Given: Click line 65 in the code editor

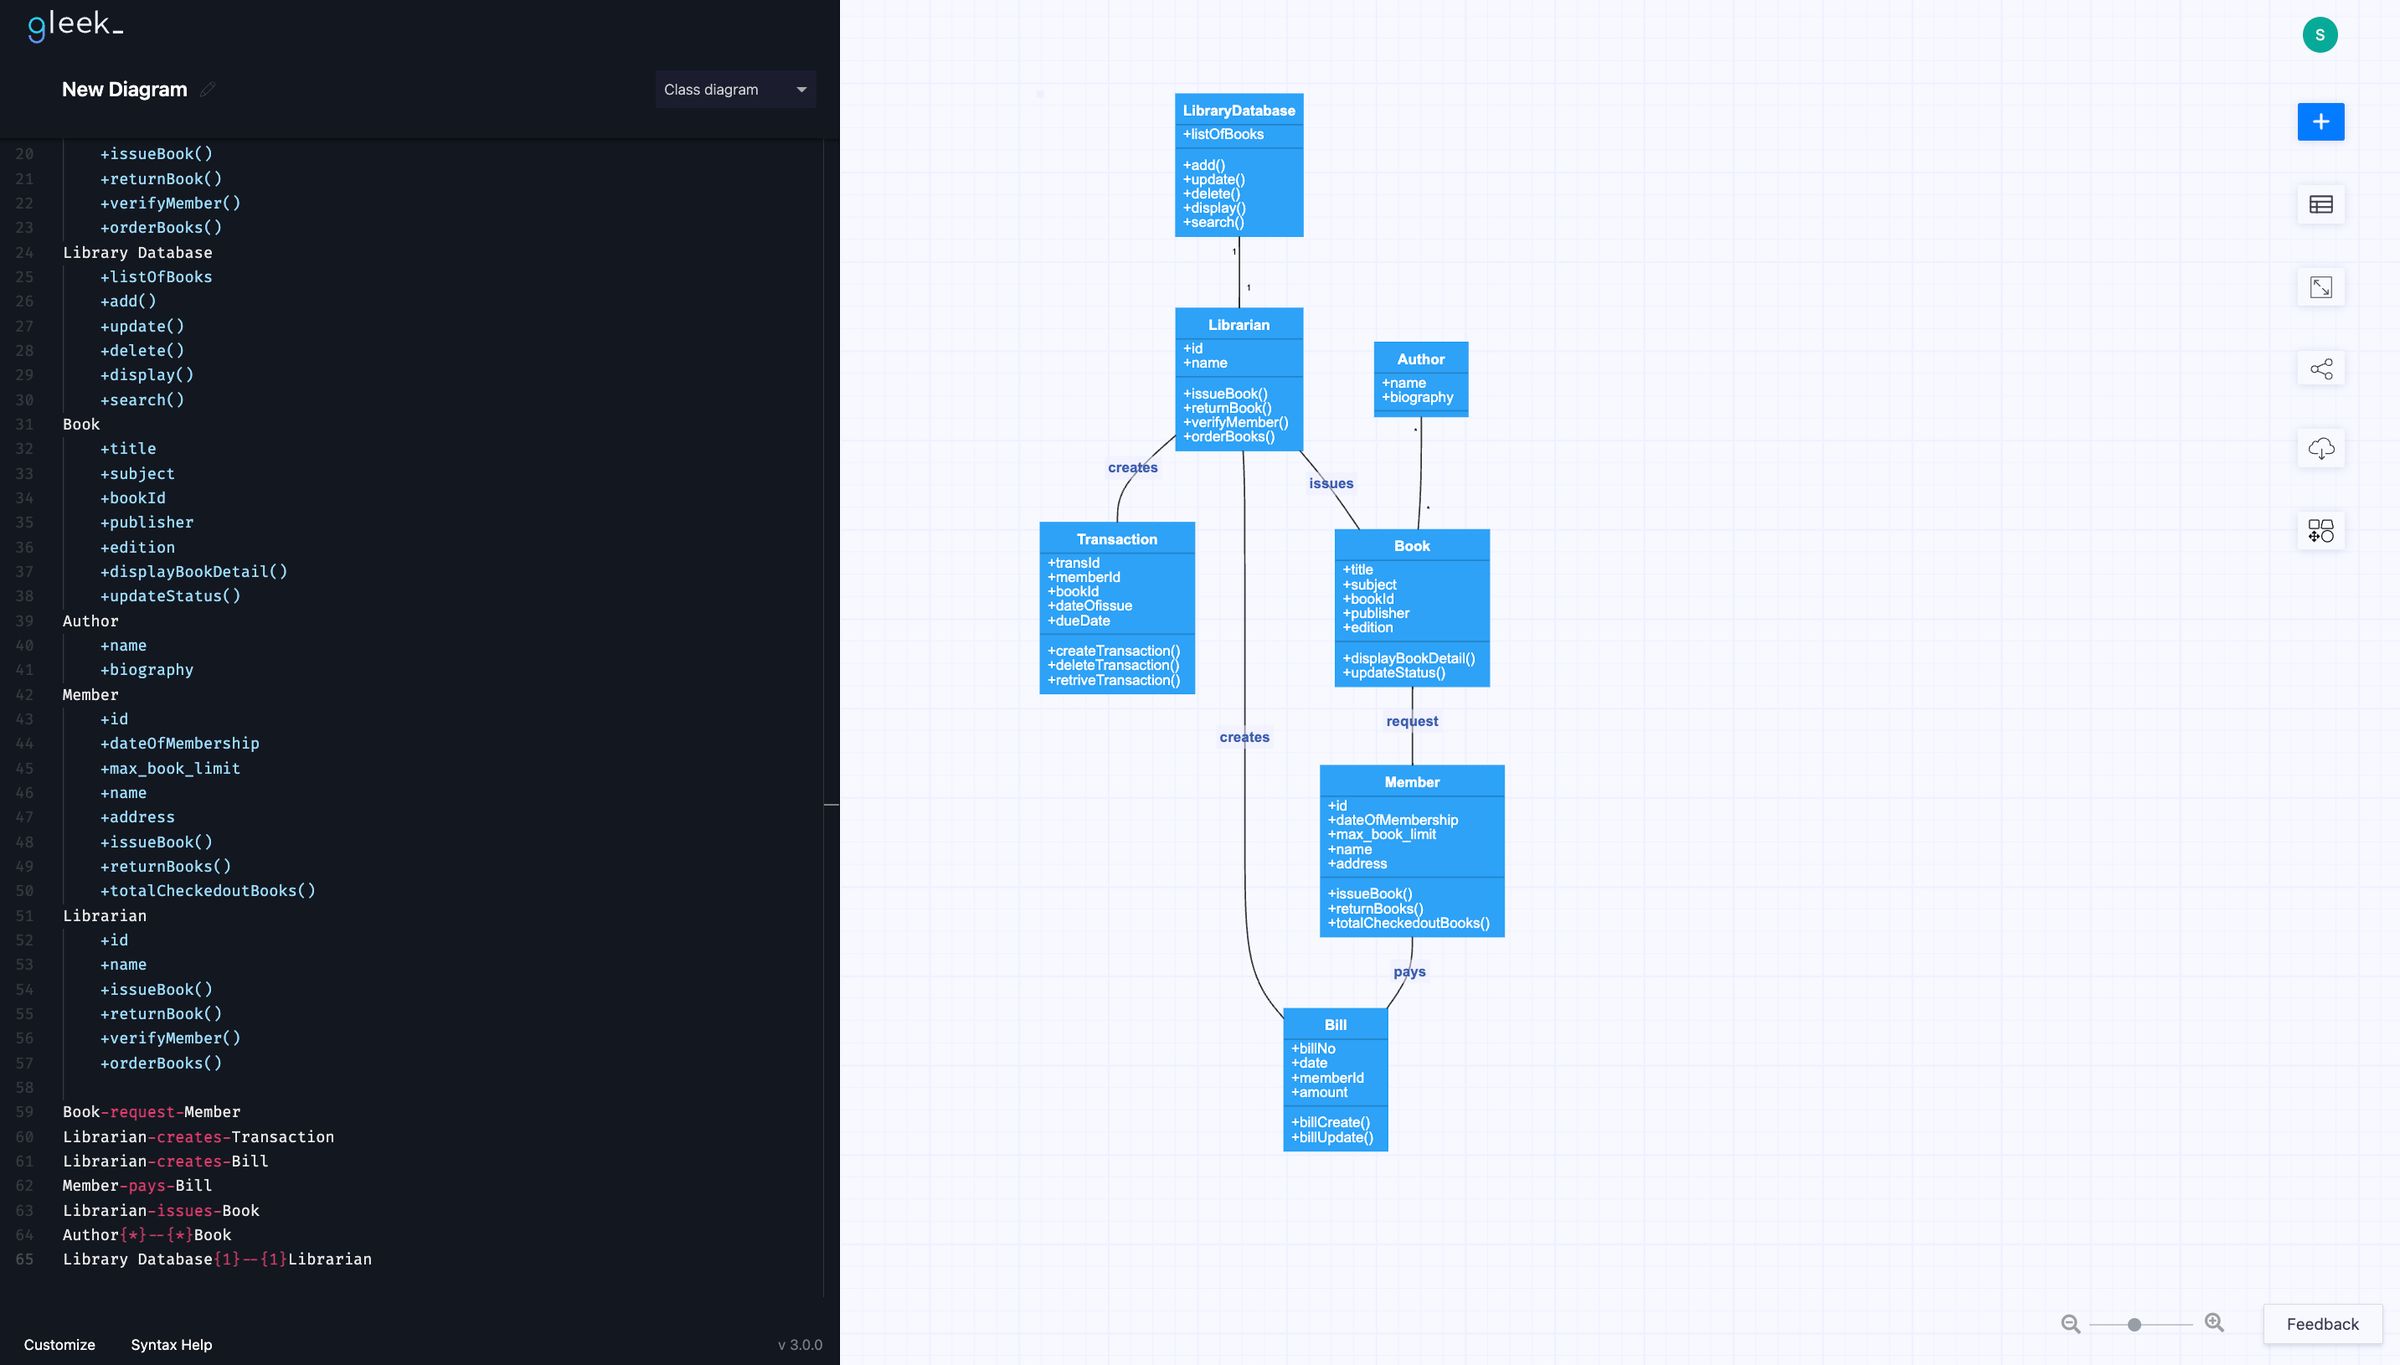Looking at the screenshot, I should [x=217, y=1259].
